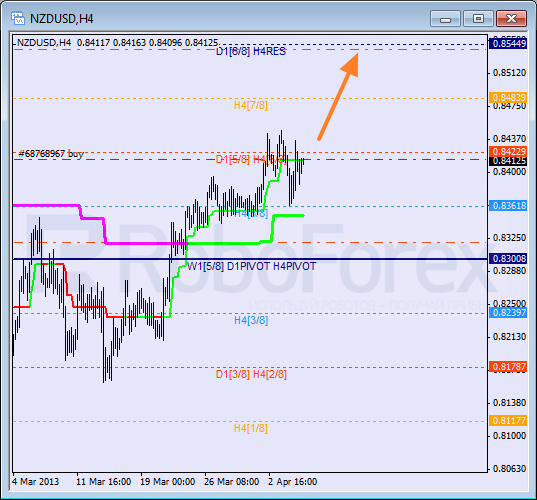Maximize the NZDUSD,H4 chart window

click(x=478, y=18)
